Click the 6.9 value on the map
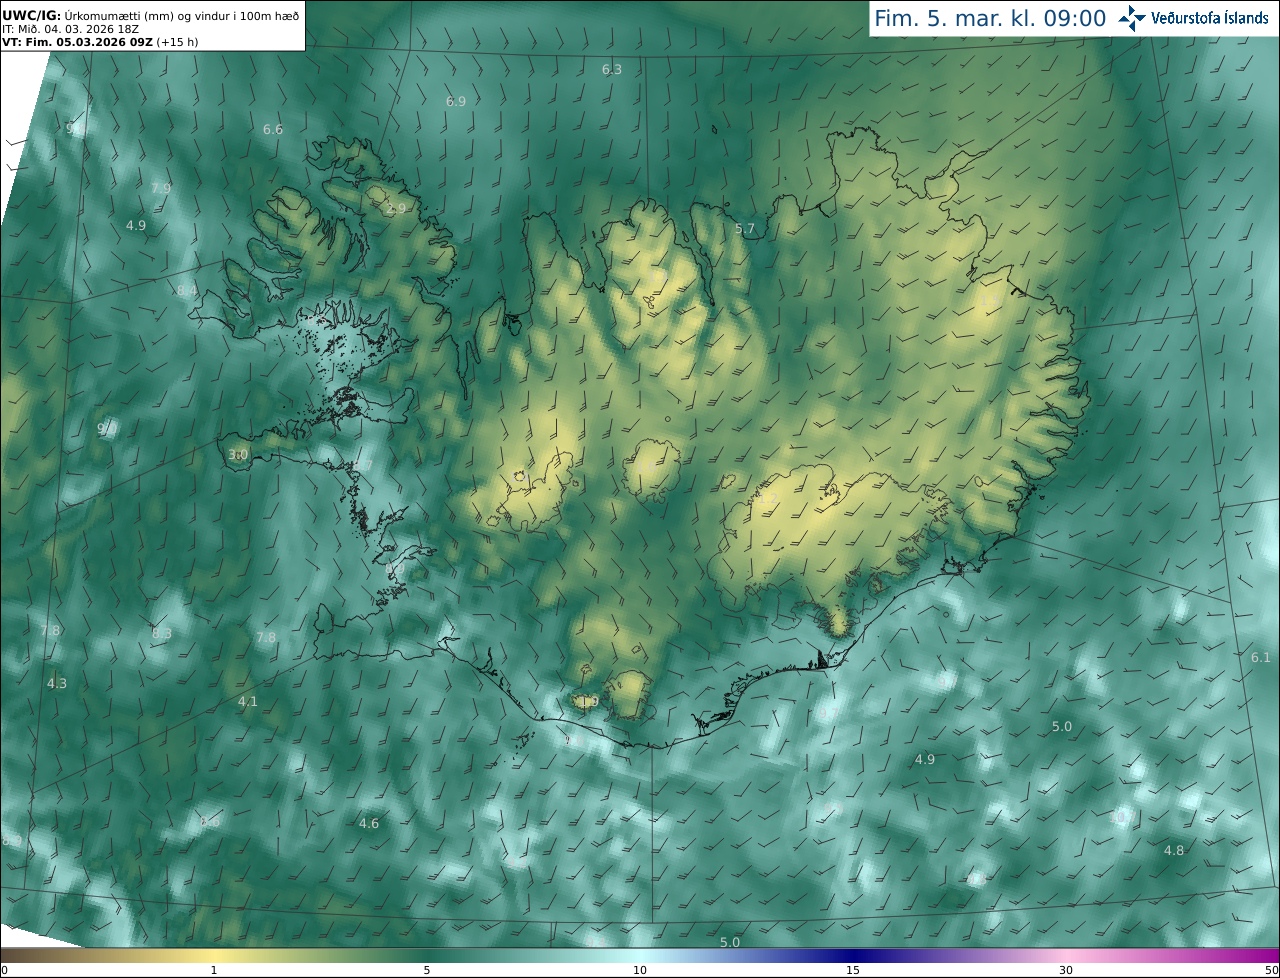The height and width of the screenshot is (978, 1280). pos(456,101)
